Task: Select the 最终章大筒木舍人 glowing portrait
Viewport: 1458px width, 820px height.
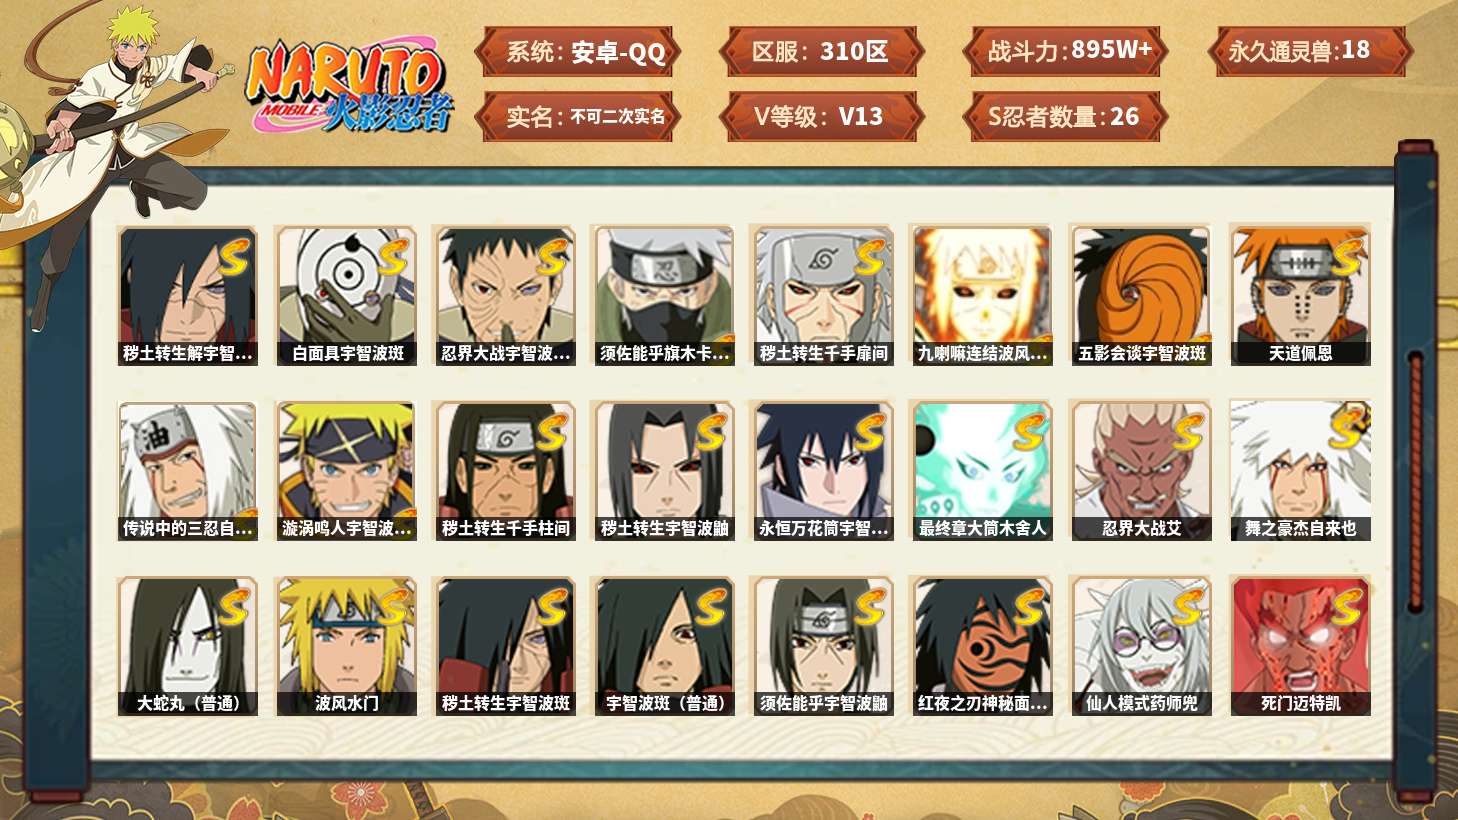Action: [x=982, y=471]
